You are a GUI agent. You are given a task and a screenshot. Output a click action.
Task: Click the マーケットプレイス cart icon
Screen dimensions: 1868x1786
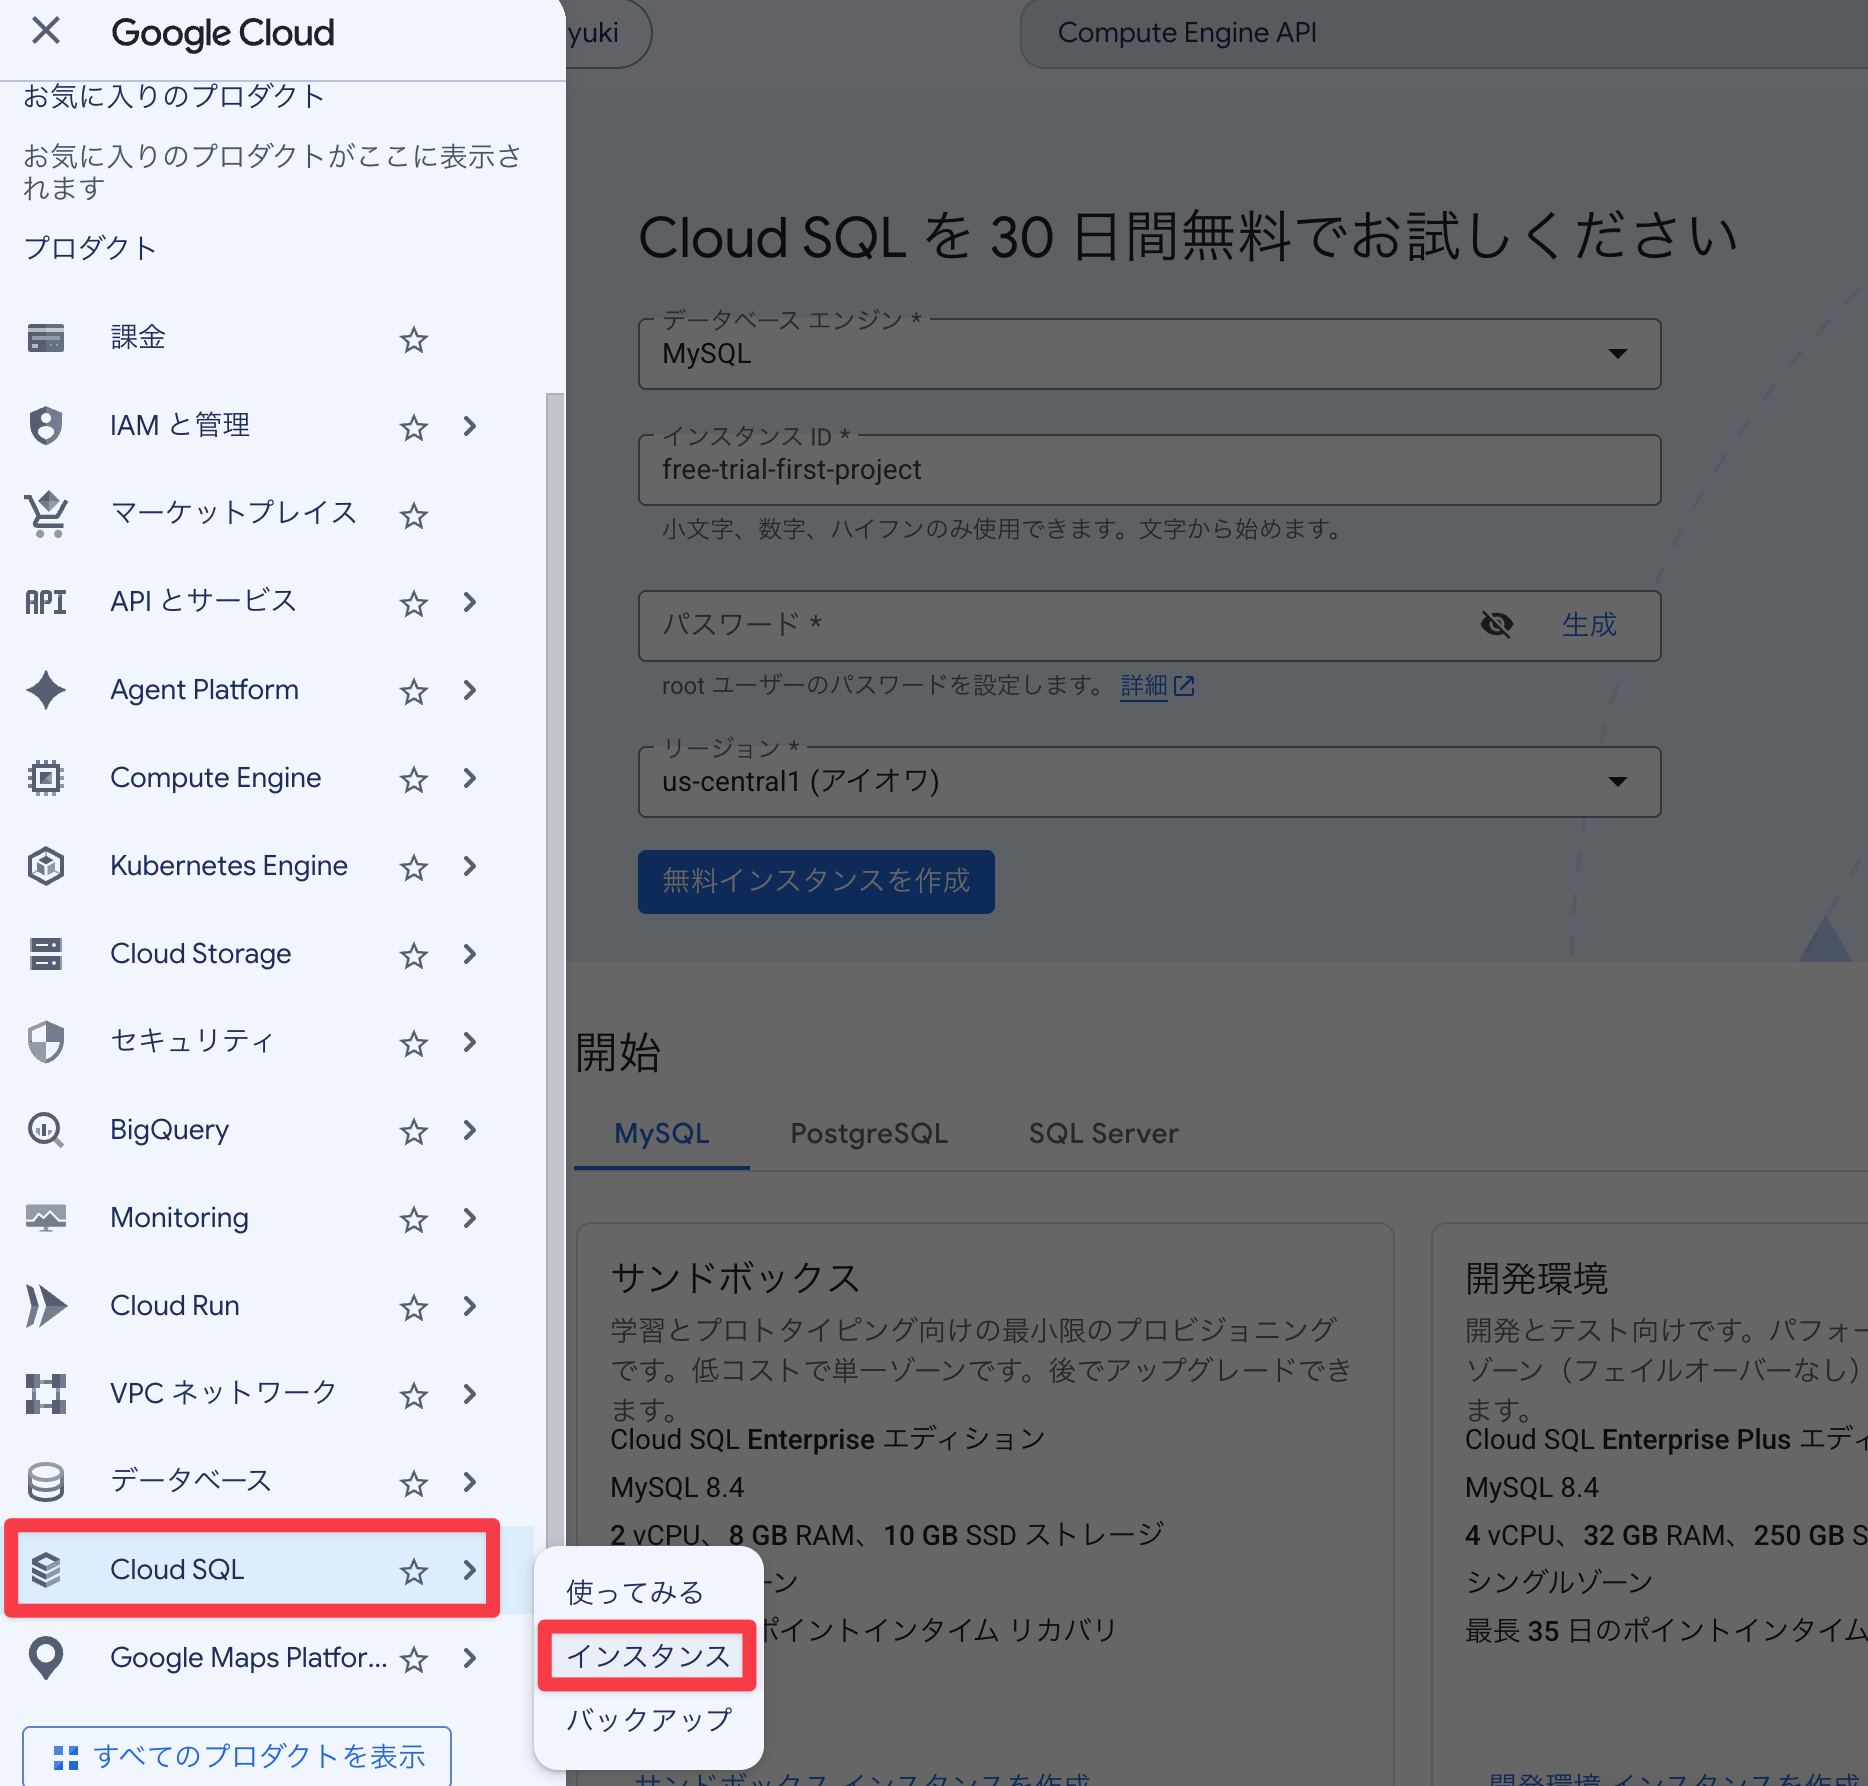(46, 514)
